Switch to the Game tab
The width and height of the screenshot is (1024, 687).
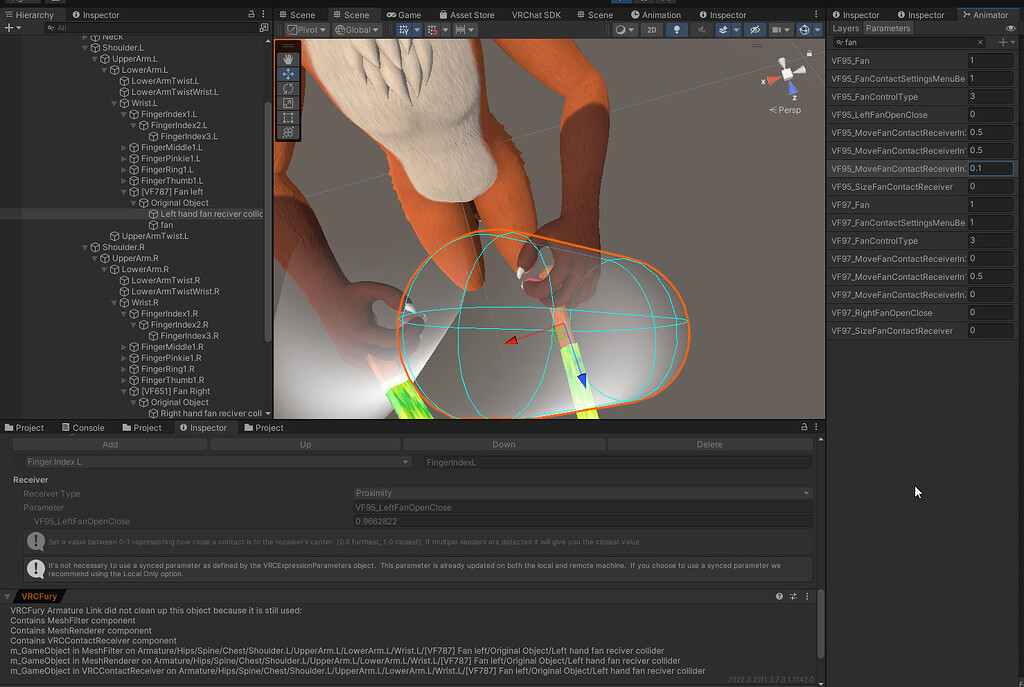(x=405, y=14)
